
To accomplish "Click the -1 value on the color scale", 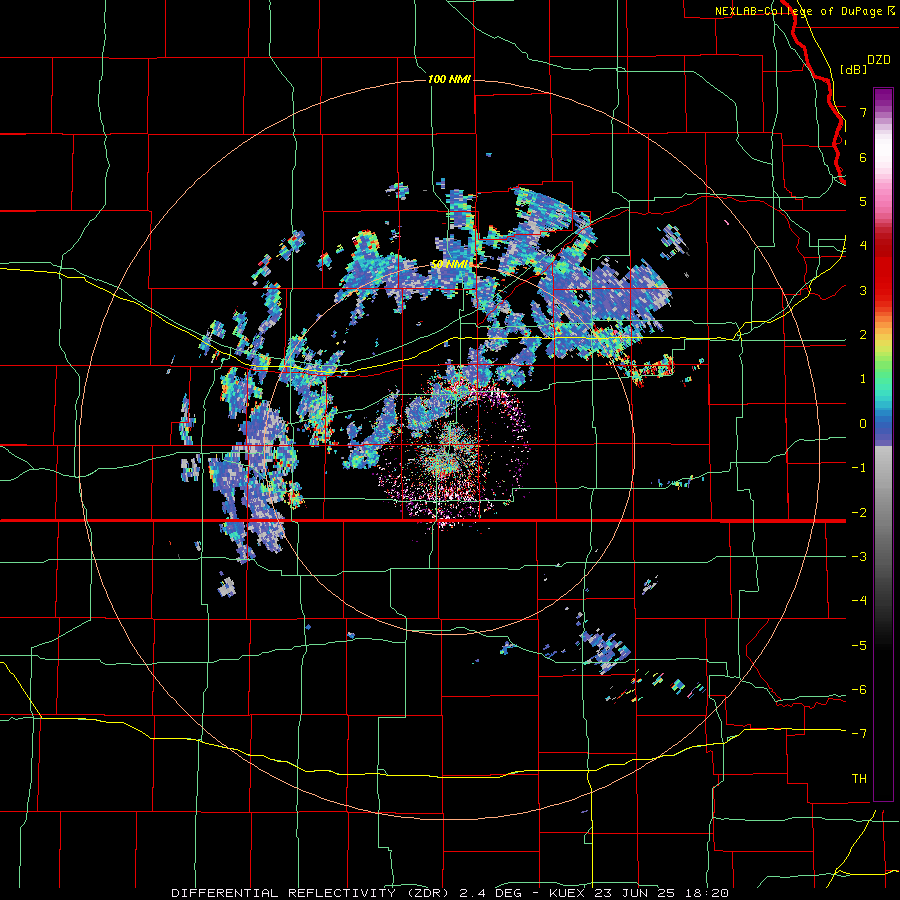I will (x=859, y=468).
